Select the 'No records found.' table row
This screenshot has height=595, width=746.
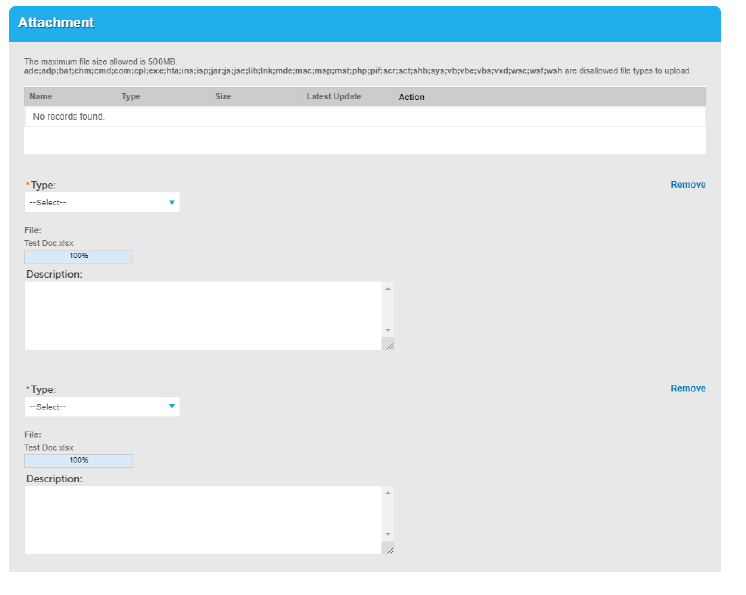pyautogui.click(x=365, y=117)
